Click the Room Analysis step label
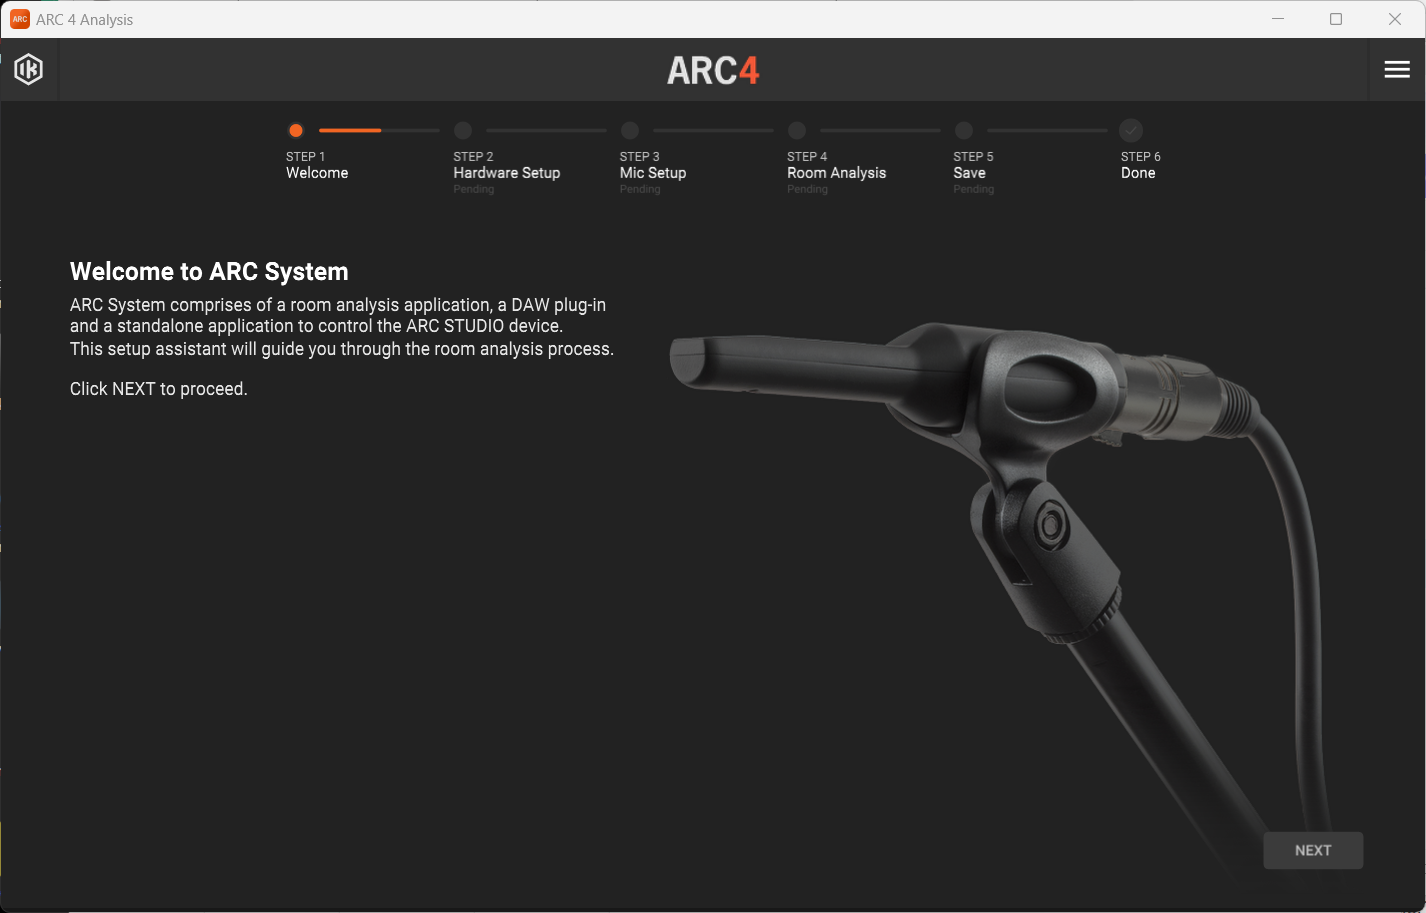This screenshot has width=1426, height=913. (837, 173)
